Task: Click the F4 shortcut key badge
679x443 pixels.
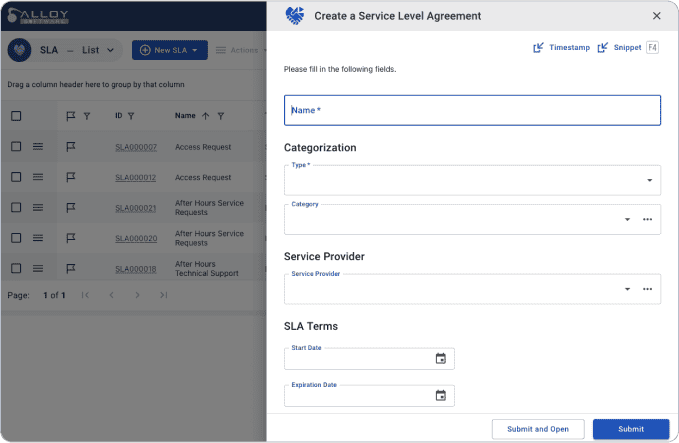Action: tap(652, 47)
